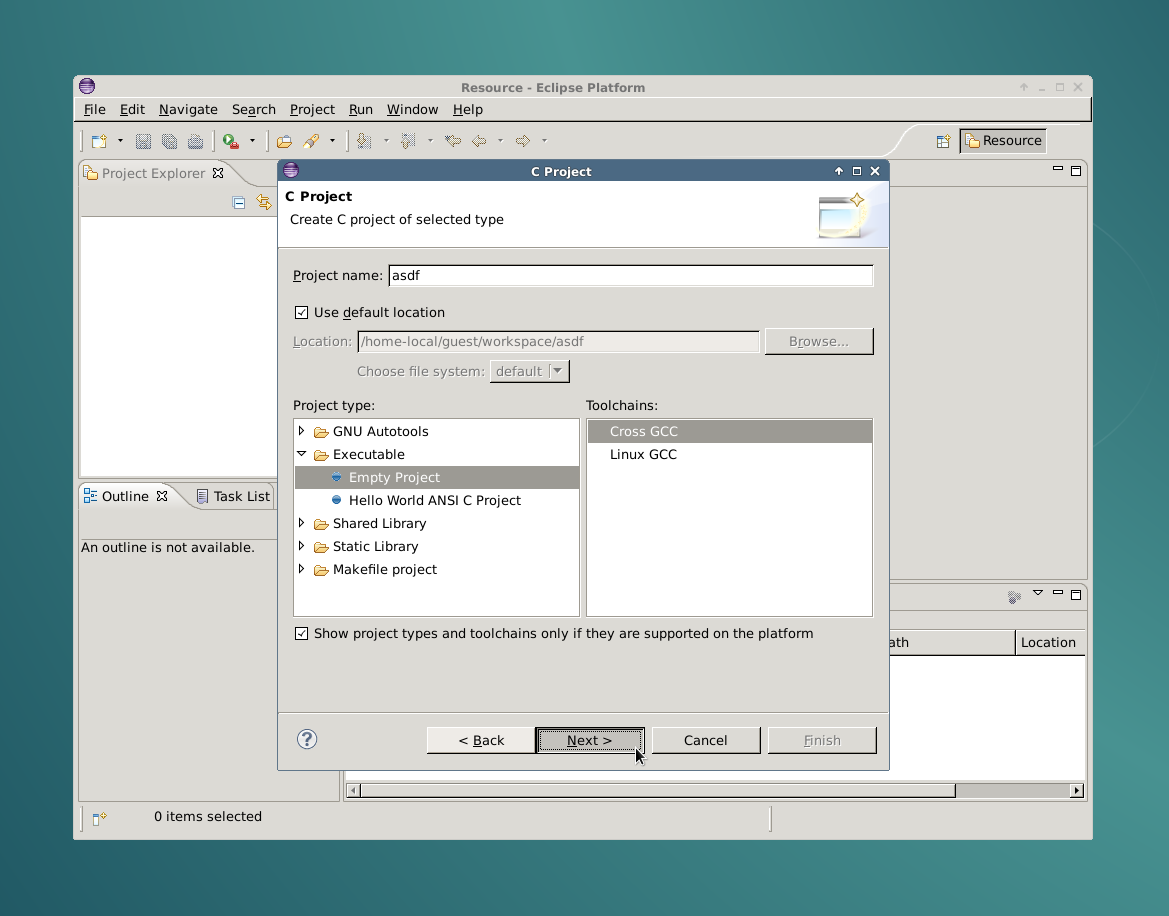The image size is (1169, 916).
Task: Click the Next button
Action: tap(589, 740)
